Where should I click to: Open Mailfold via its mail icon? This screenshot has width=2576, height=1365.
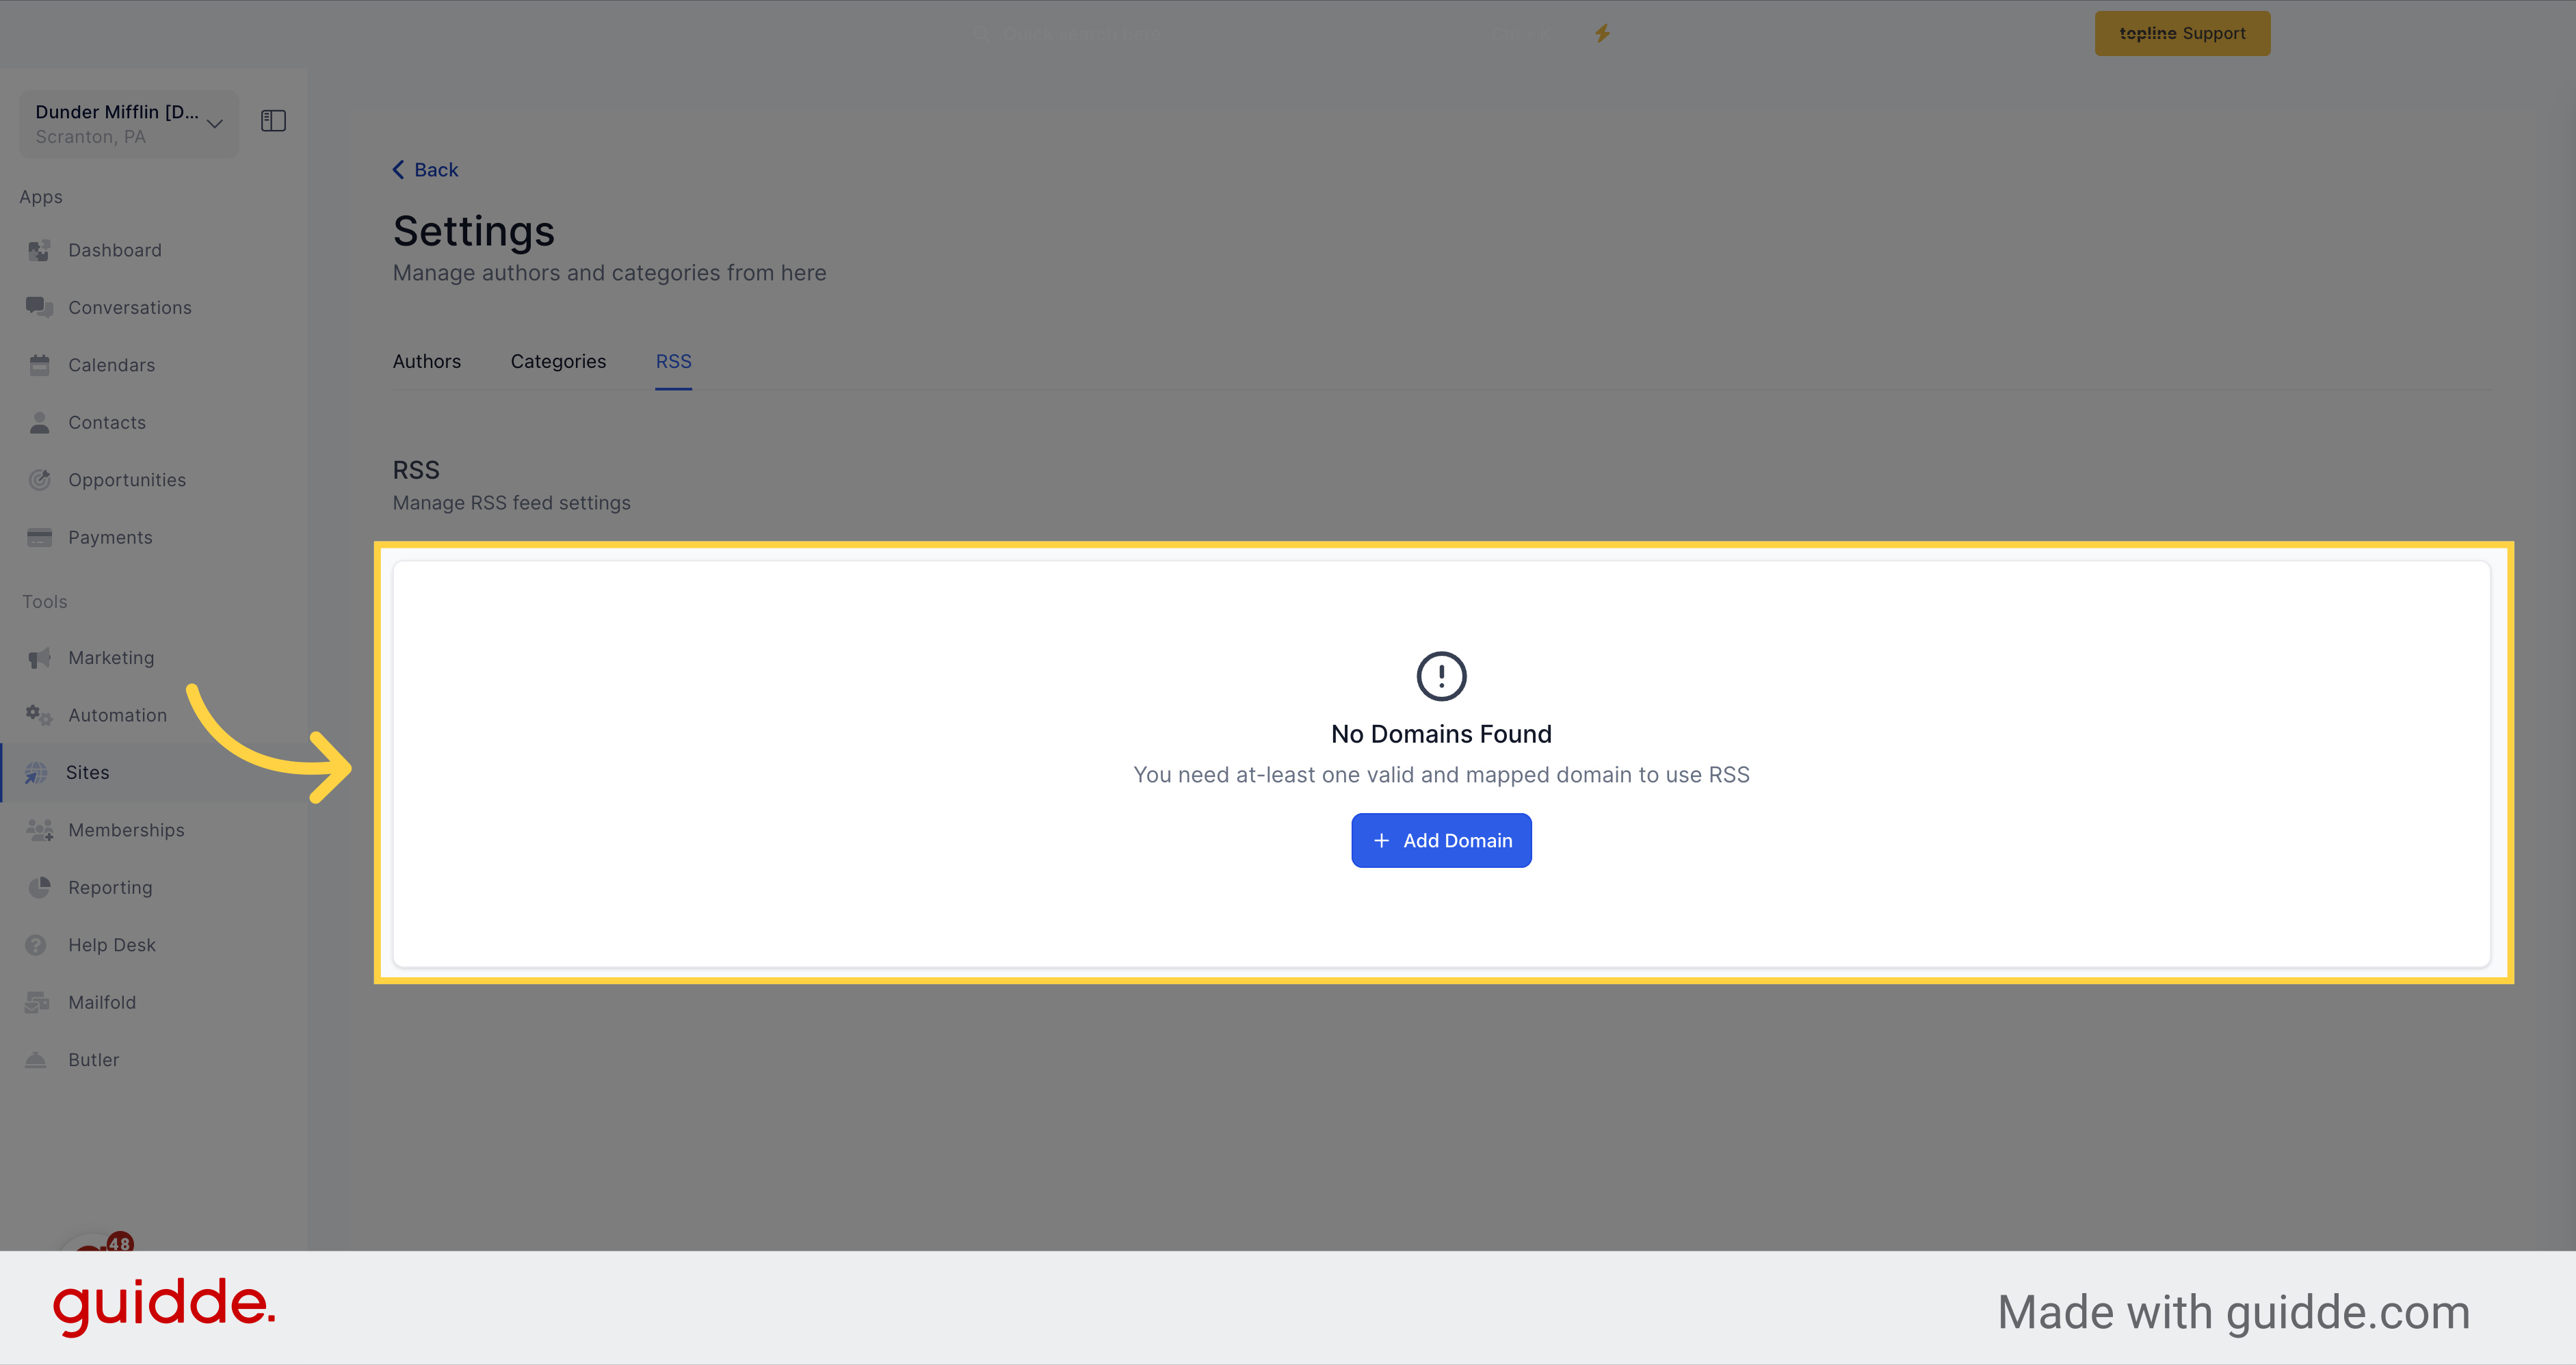(37, 1002)
